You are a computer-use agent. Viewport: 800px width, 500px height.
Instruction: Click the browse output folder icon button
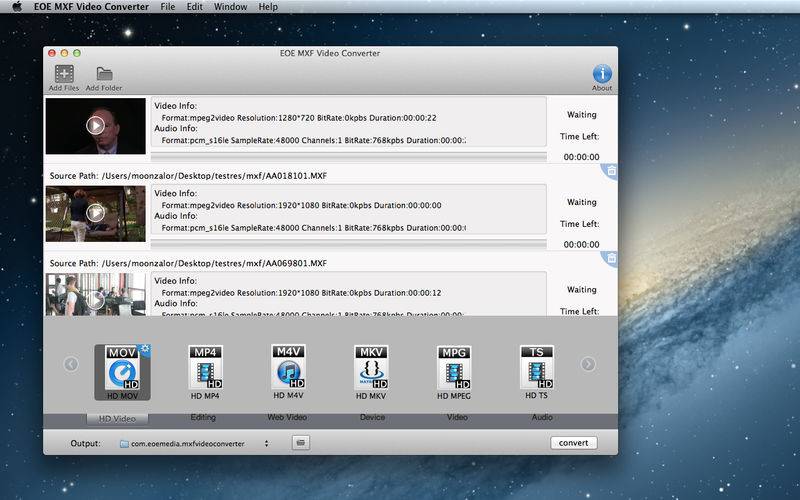(x=301, y=443)
